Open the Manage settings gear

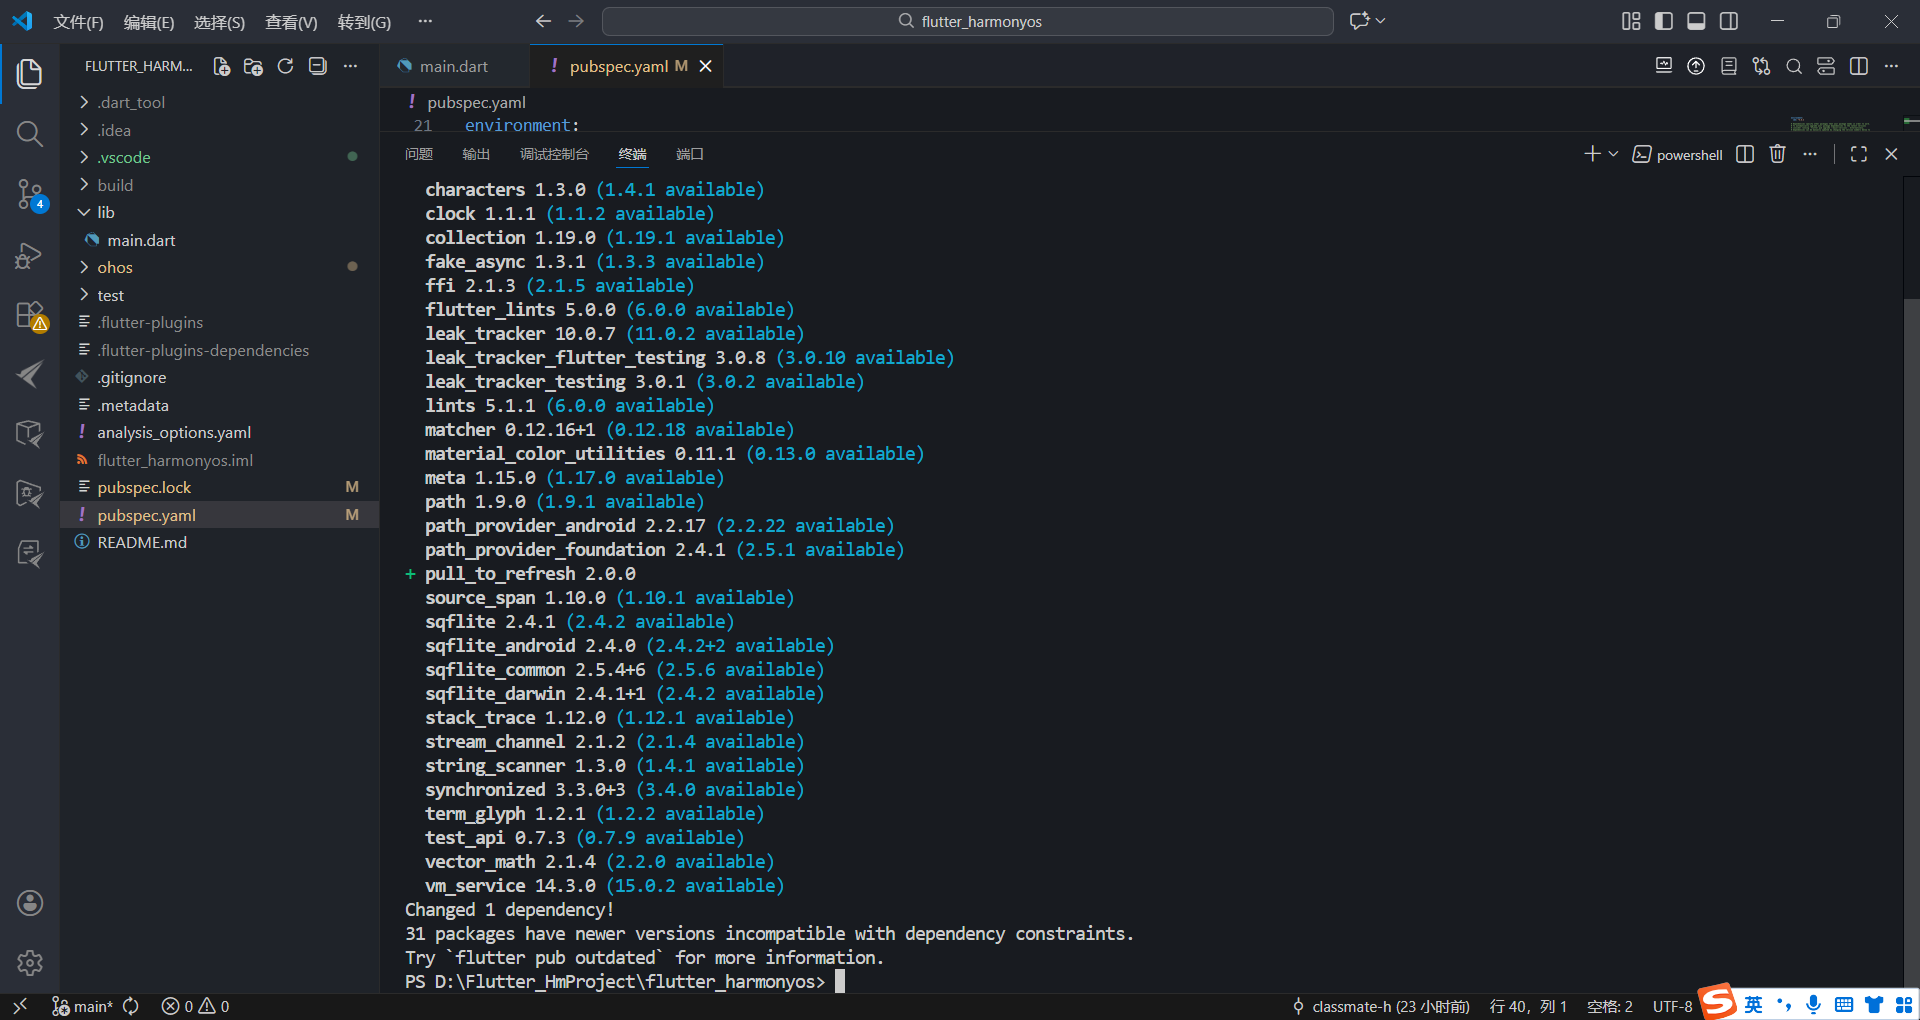point(30,963)
